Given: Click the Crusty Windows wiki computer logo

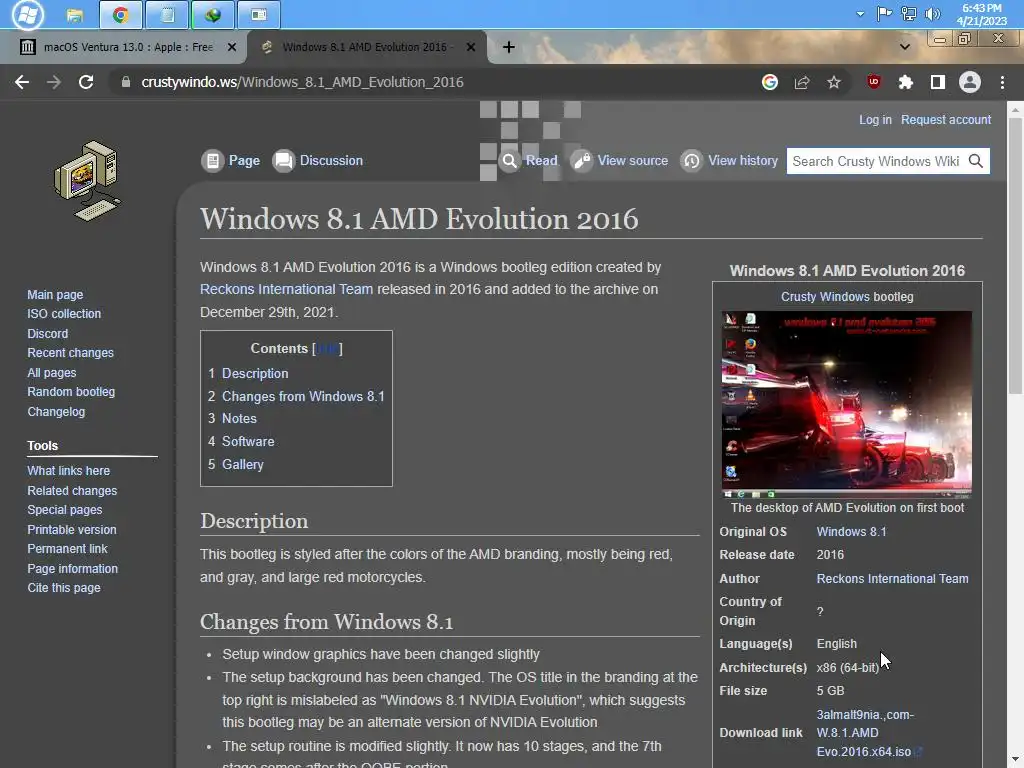Looking at the screenshot, I should 88,181.
